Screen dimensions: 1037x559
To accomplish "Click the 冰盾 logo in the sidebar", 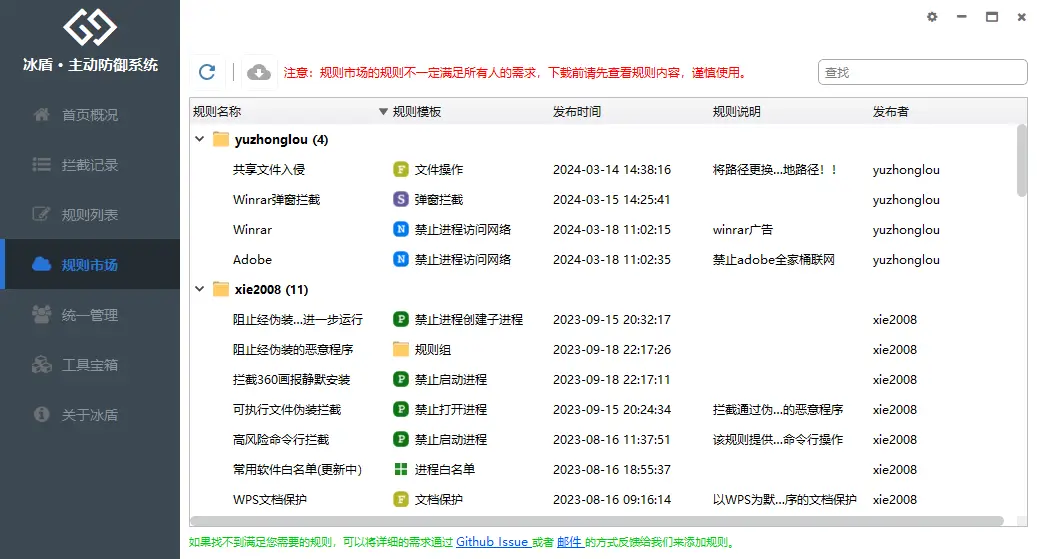I will [90, 28].
